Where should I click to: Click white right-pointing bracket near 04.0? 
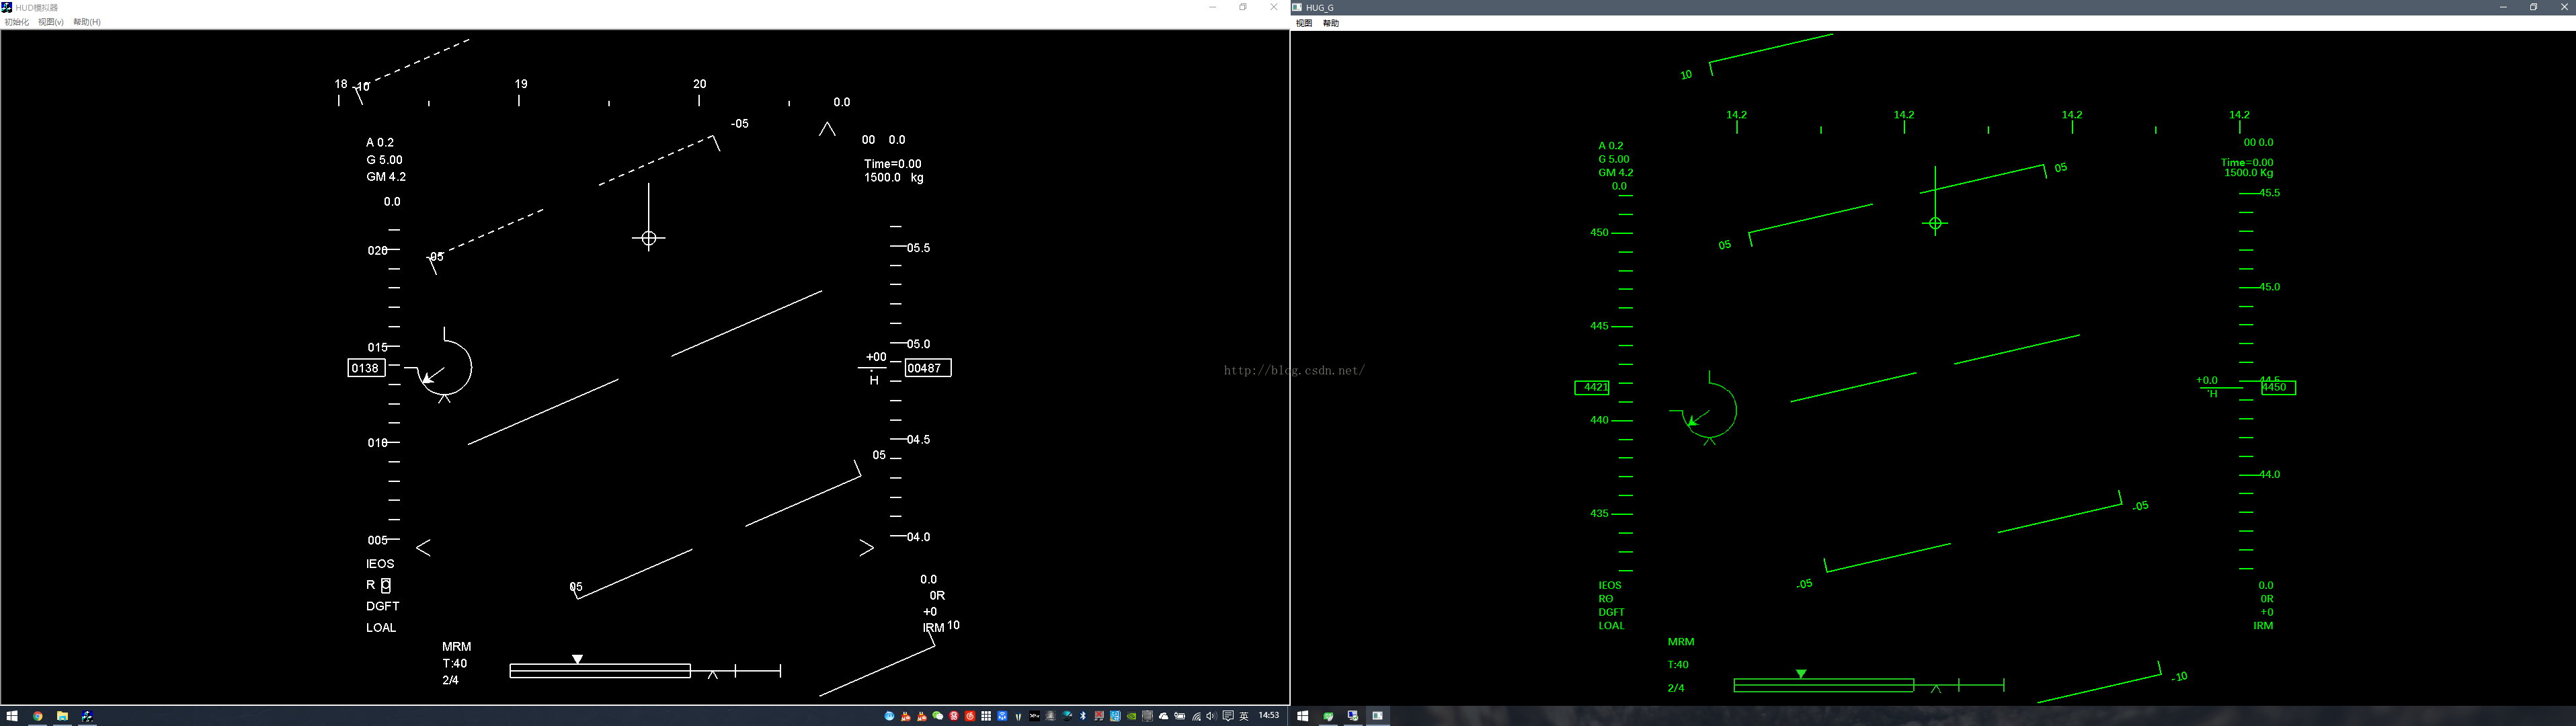[x=866, y=548]
